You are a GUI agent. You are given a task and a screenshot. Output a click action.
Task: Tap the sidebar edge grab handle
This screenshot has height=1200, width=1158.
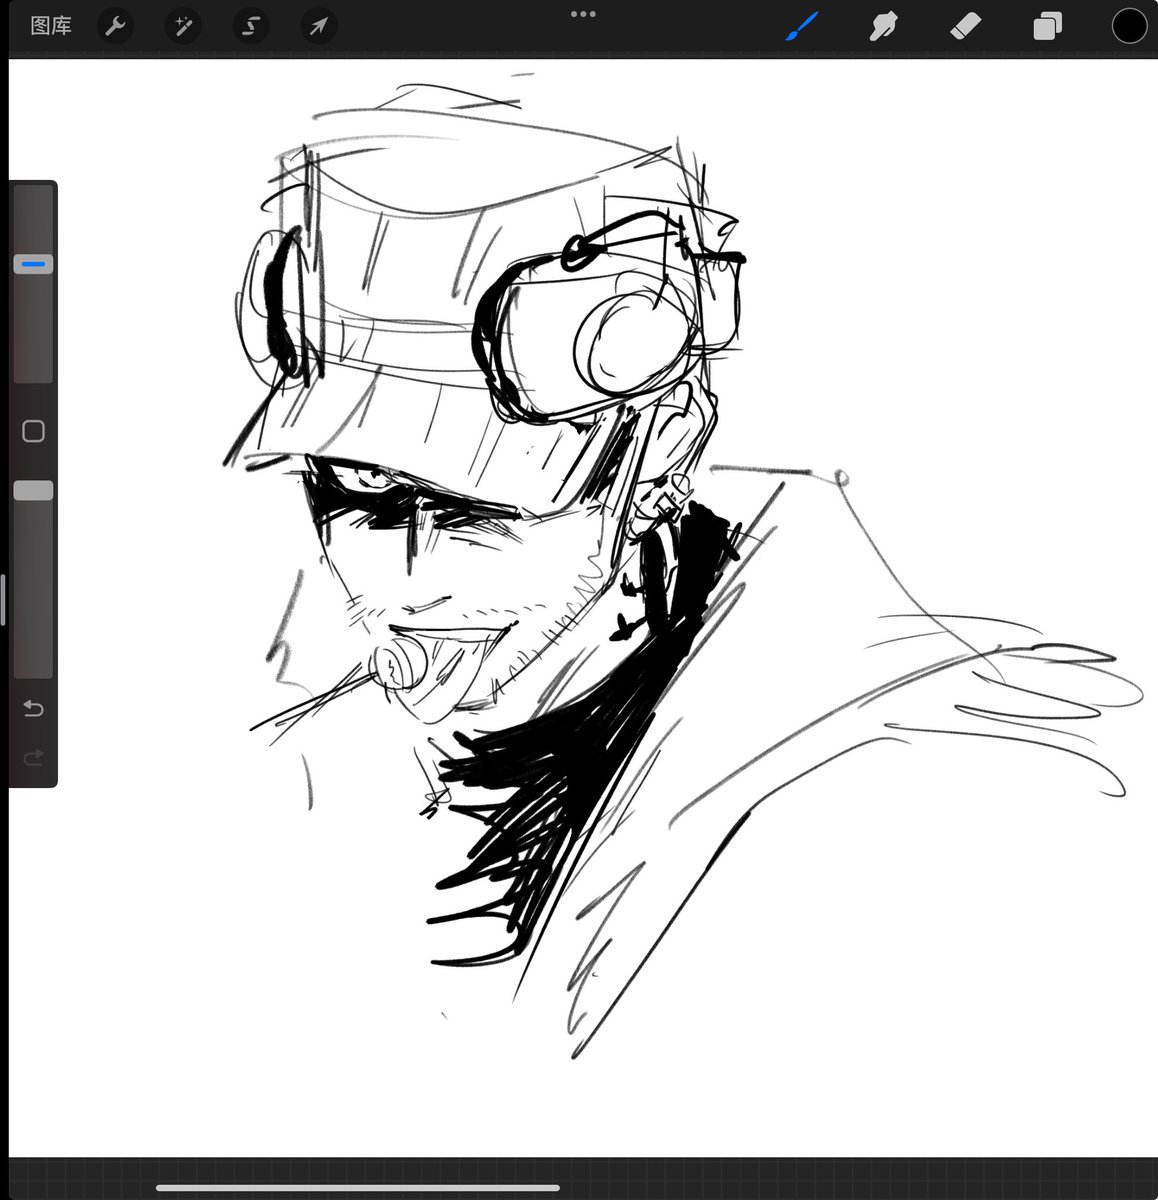click(x=3, y=599)
